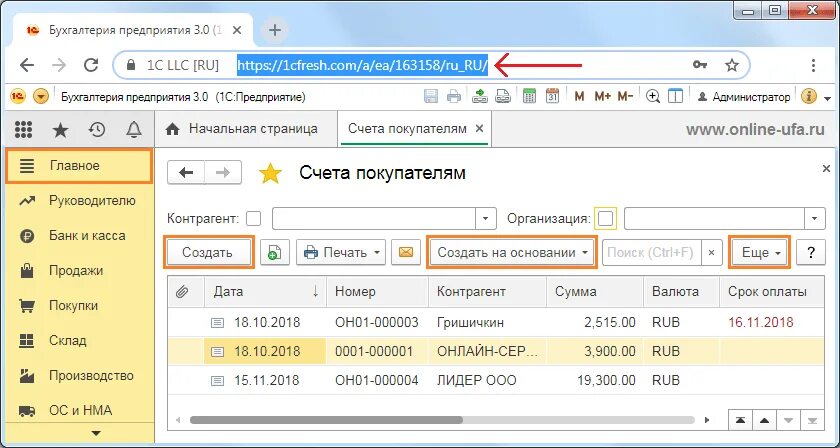This screenshot has width=840, height=448.
Task: Click the Поиск (Ctrl+F) search field
Action: pos(651,252)
